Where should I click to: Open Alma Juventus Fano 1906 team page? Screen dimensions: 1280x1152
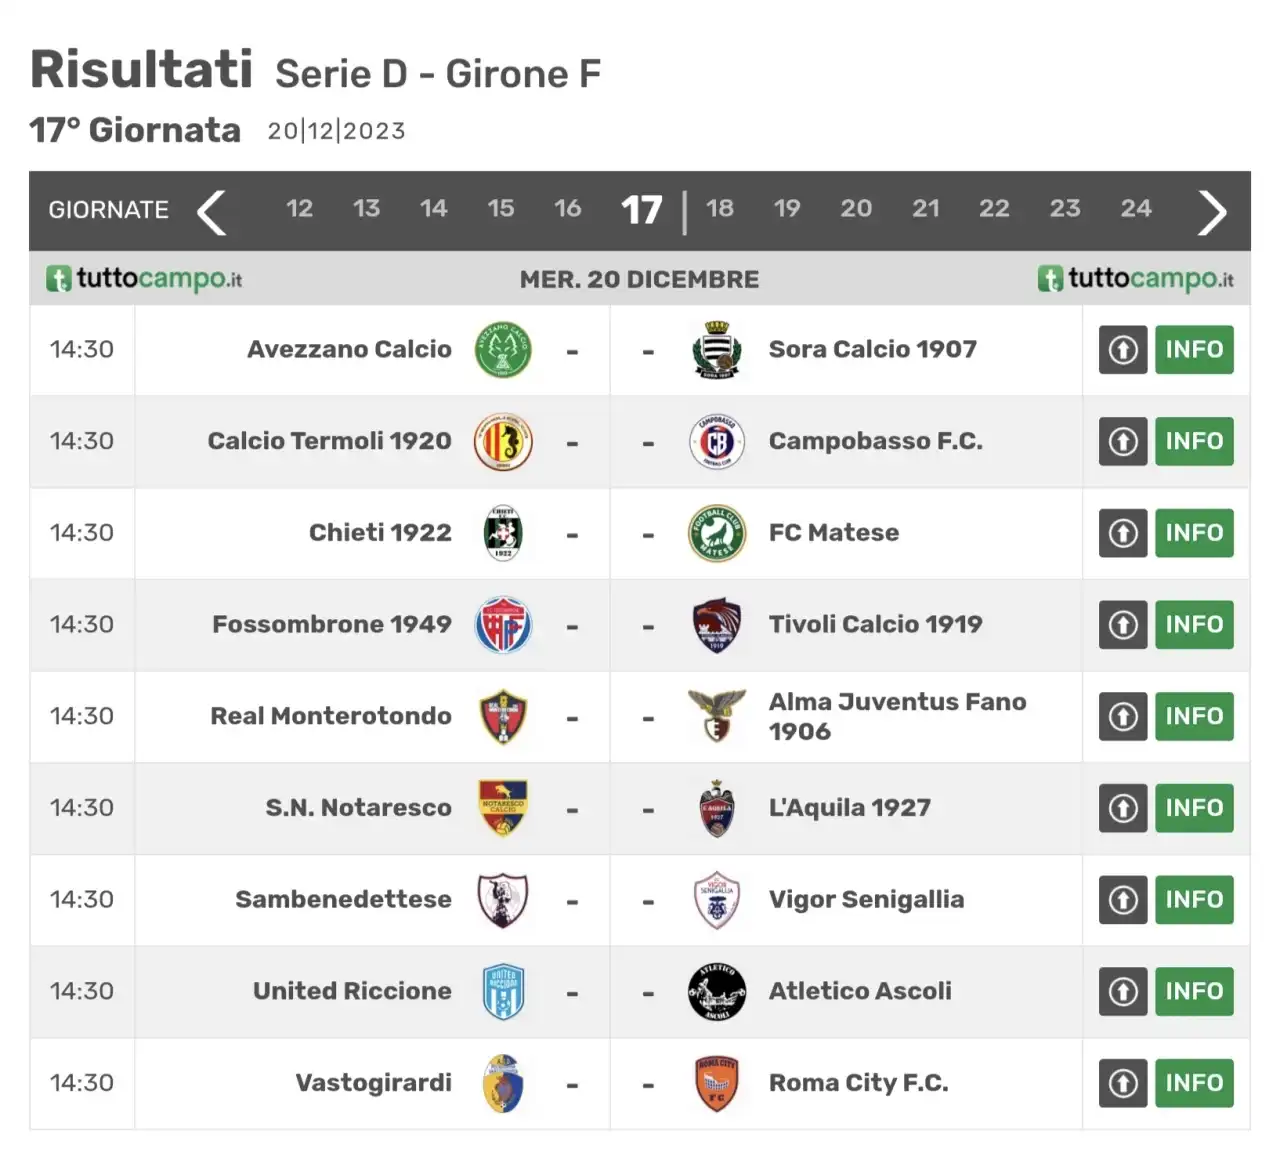[x=897, y=716]
